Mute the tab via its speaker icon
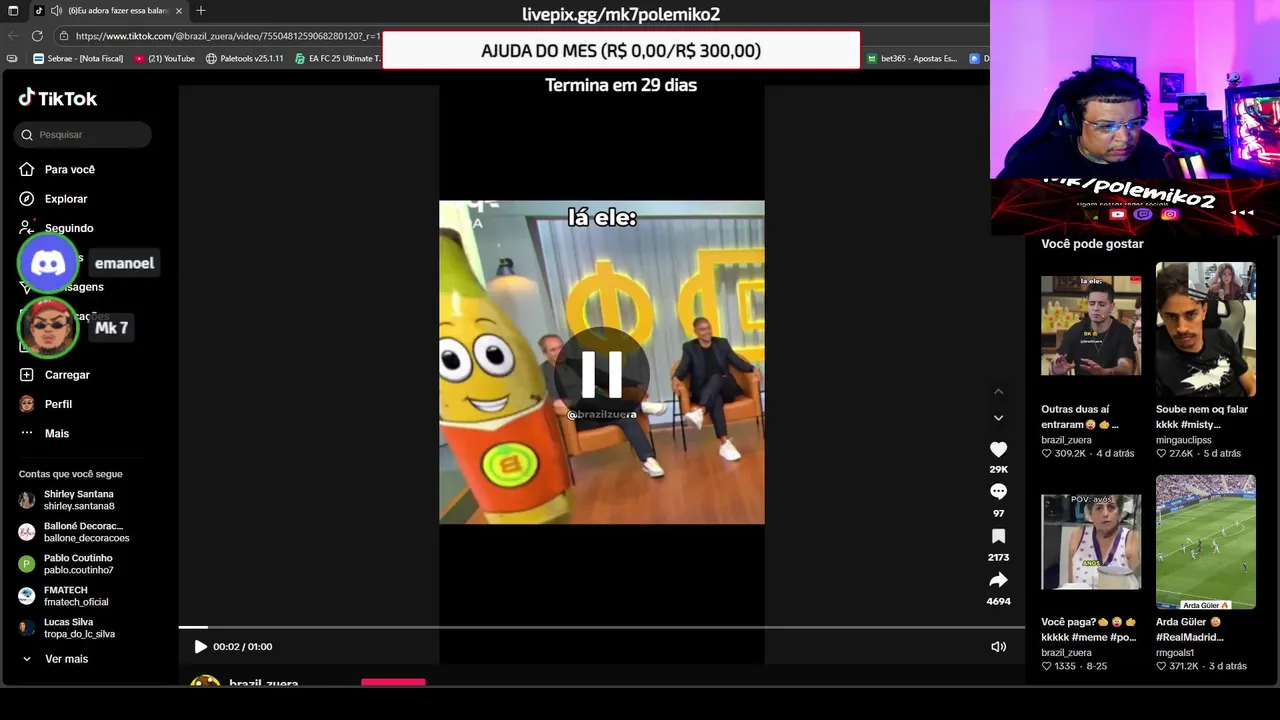This screenshot has width=1280, height=720. pyautogui.click(x=57, y=11)
